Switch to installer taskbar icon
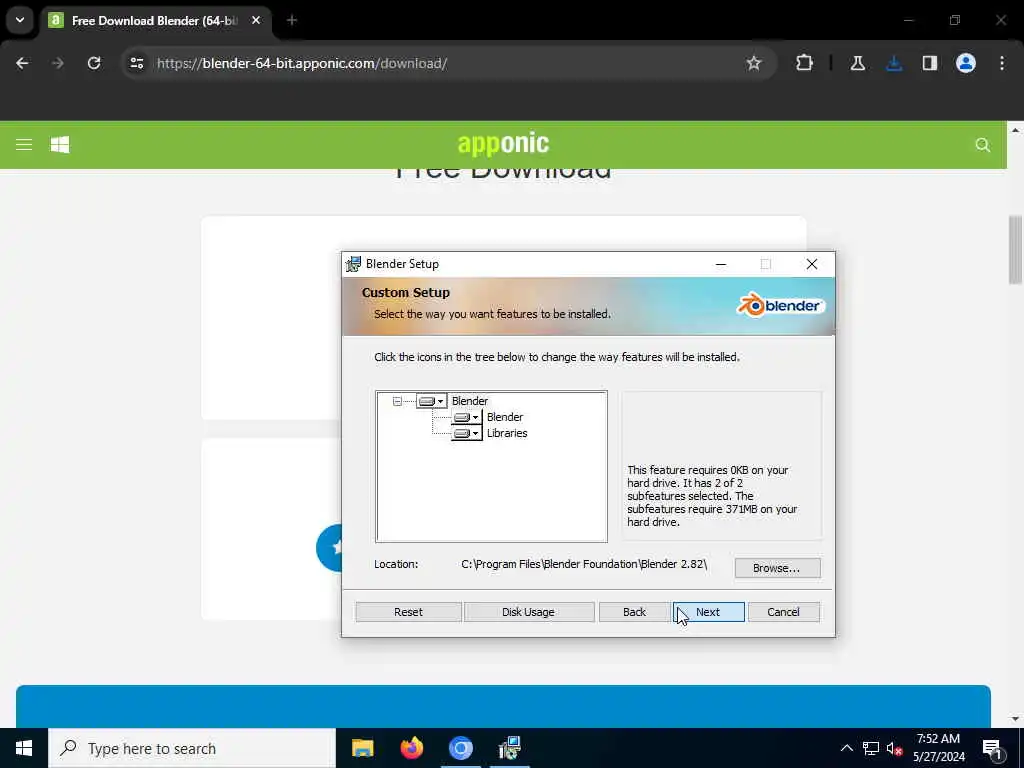 (x=509, y=748)
